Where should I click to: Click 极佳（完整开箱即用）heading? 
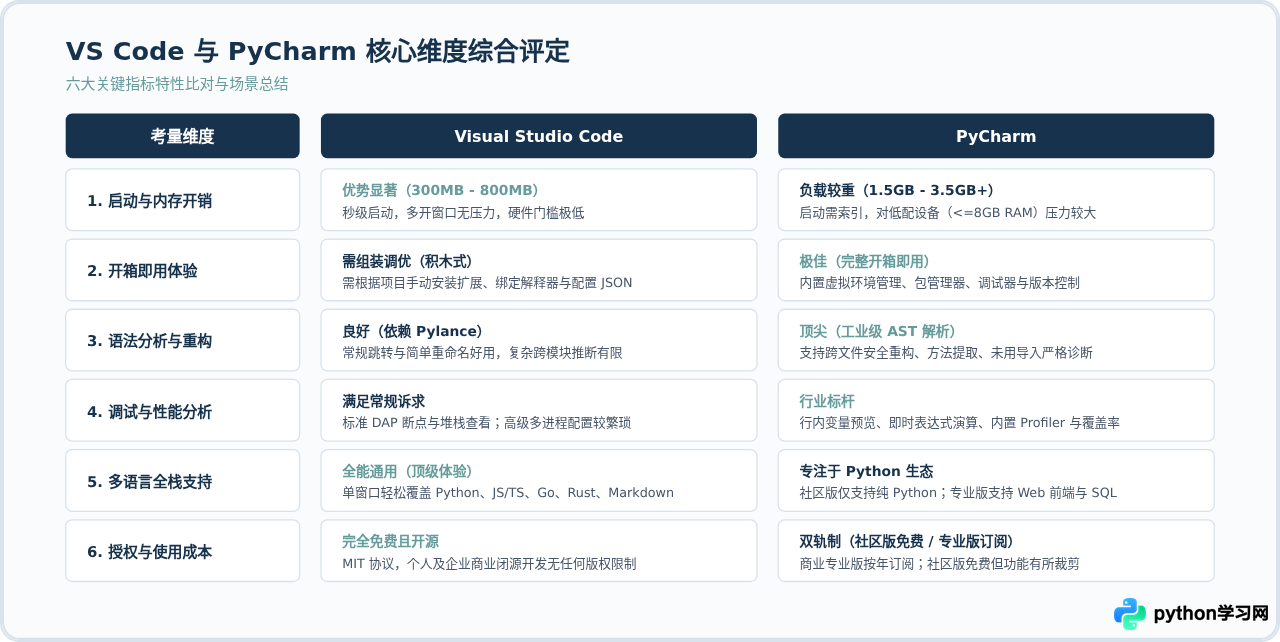[865, 260]
